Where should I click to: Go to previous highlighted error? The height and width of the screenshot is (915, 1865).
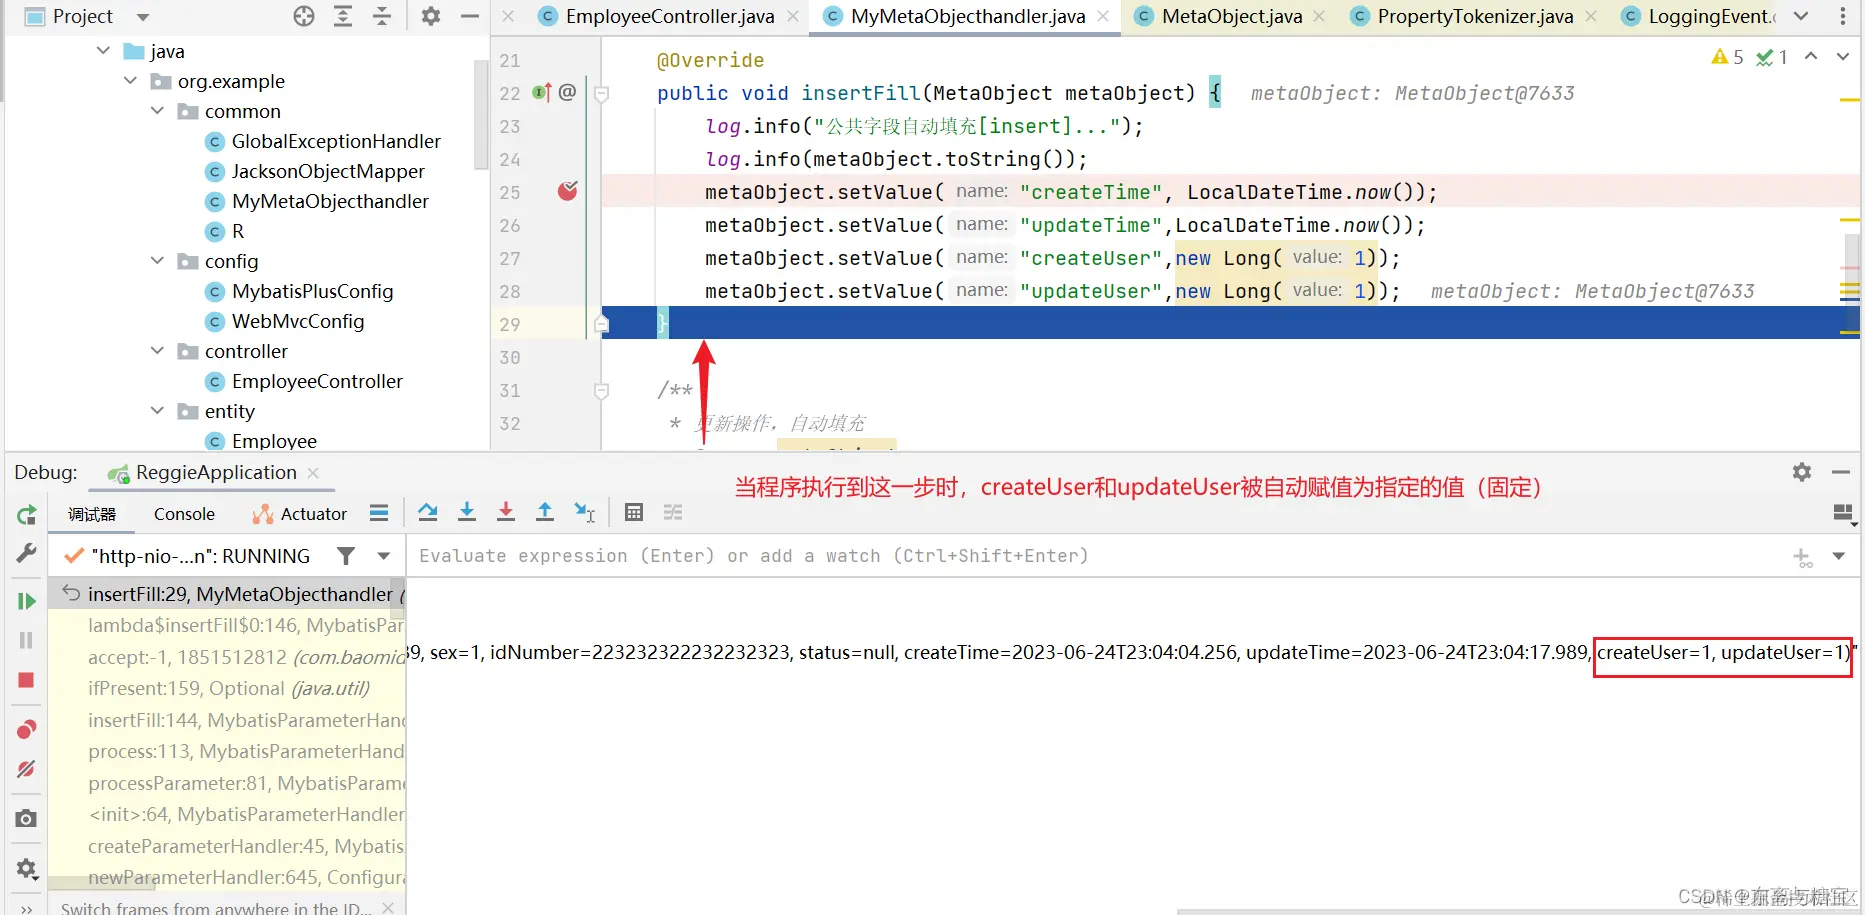pyautogui.click(x=1811, y=57)
